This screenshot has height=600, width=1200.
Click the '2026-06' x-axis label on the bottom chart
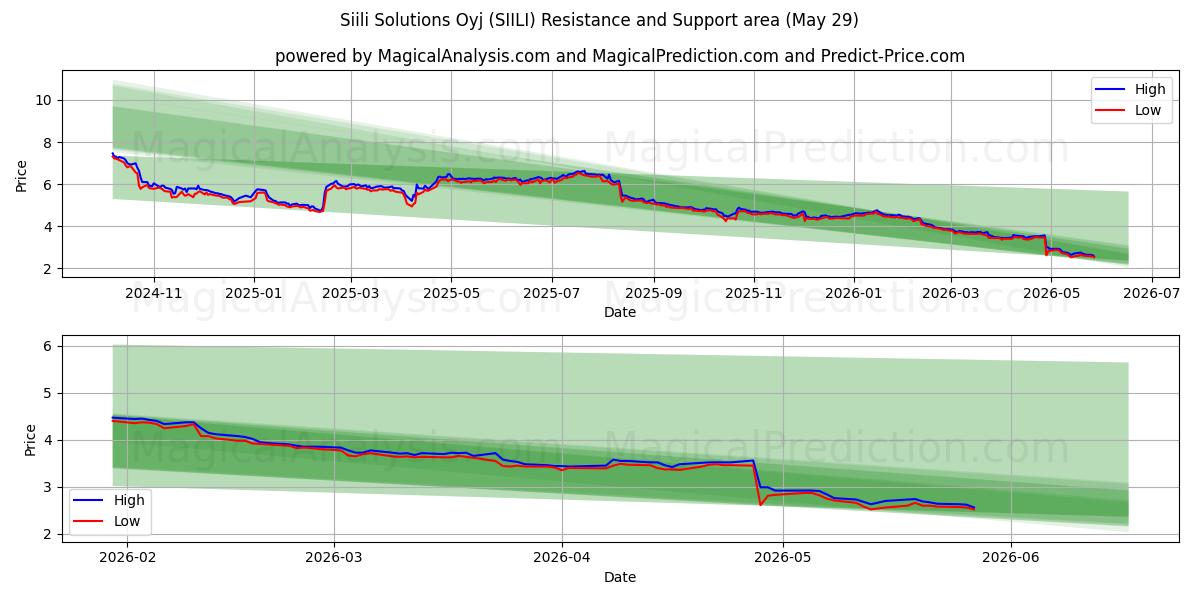point(1011,559)
